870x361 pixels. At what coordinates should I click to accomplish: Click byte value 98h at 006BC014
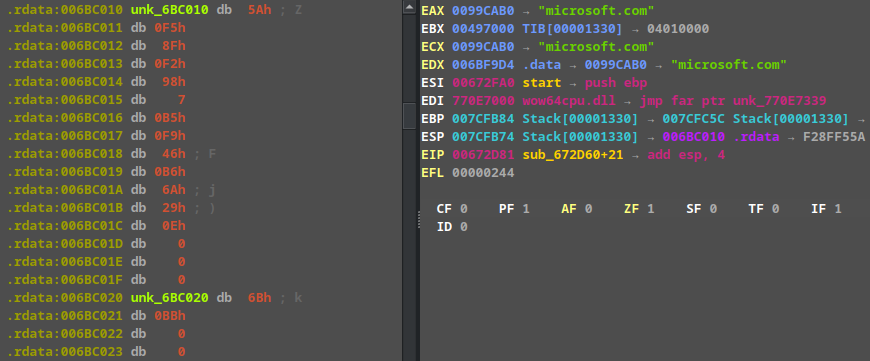(x=174, y=82)
